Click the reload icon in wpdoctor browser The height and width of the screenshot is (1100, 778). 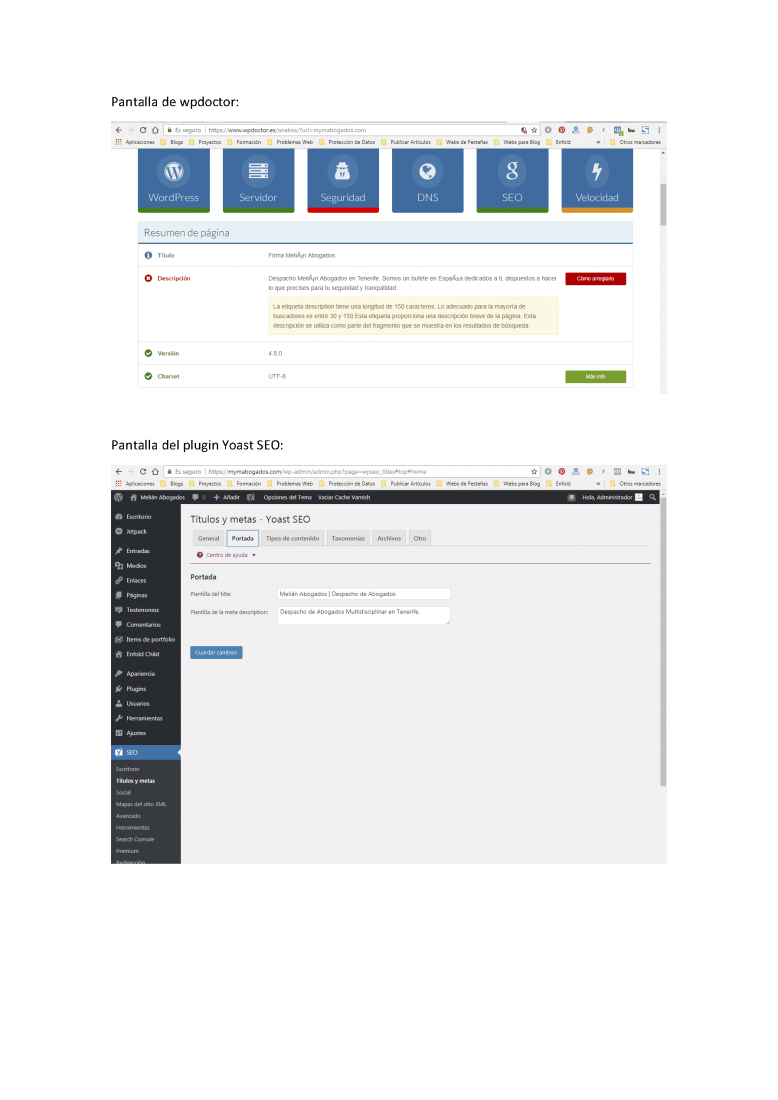(143, 130)
